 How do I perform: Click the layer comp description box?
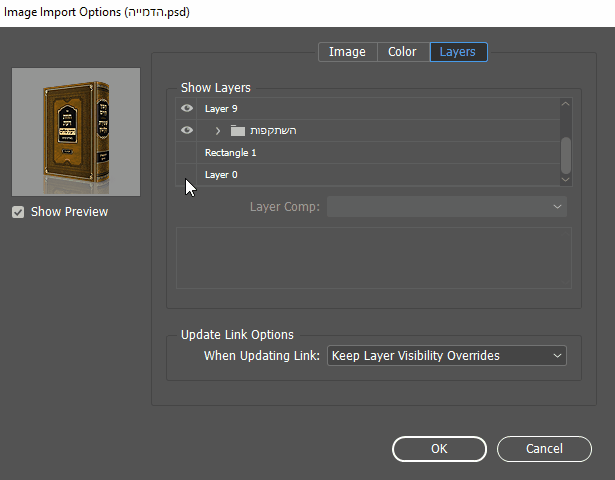coord(374,258)
